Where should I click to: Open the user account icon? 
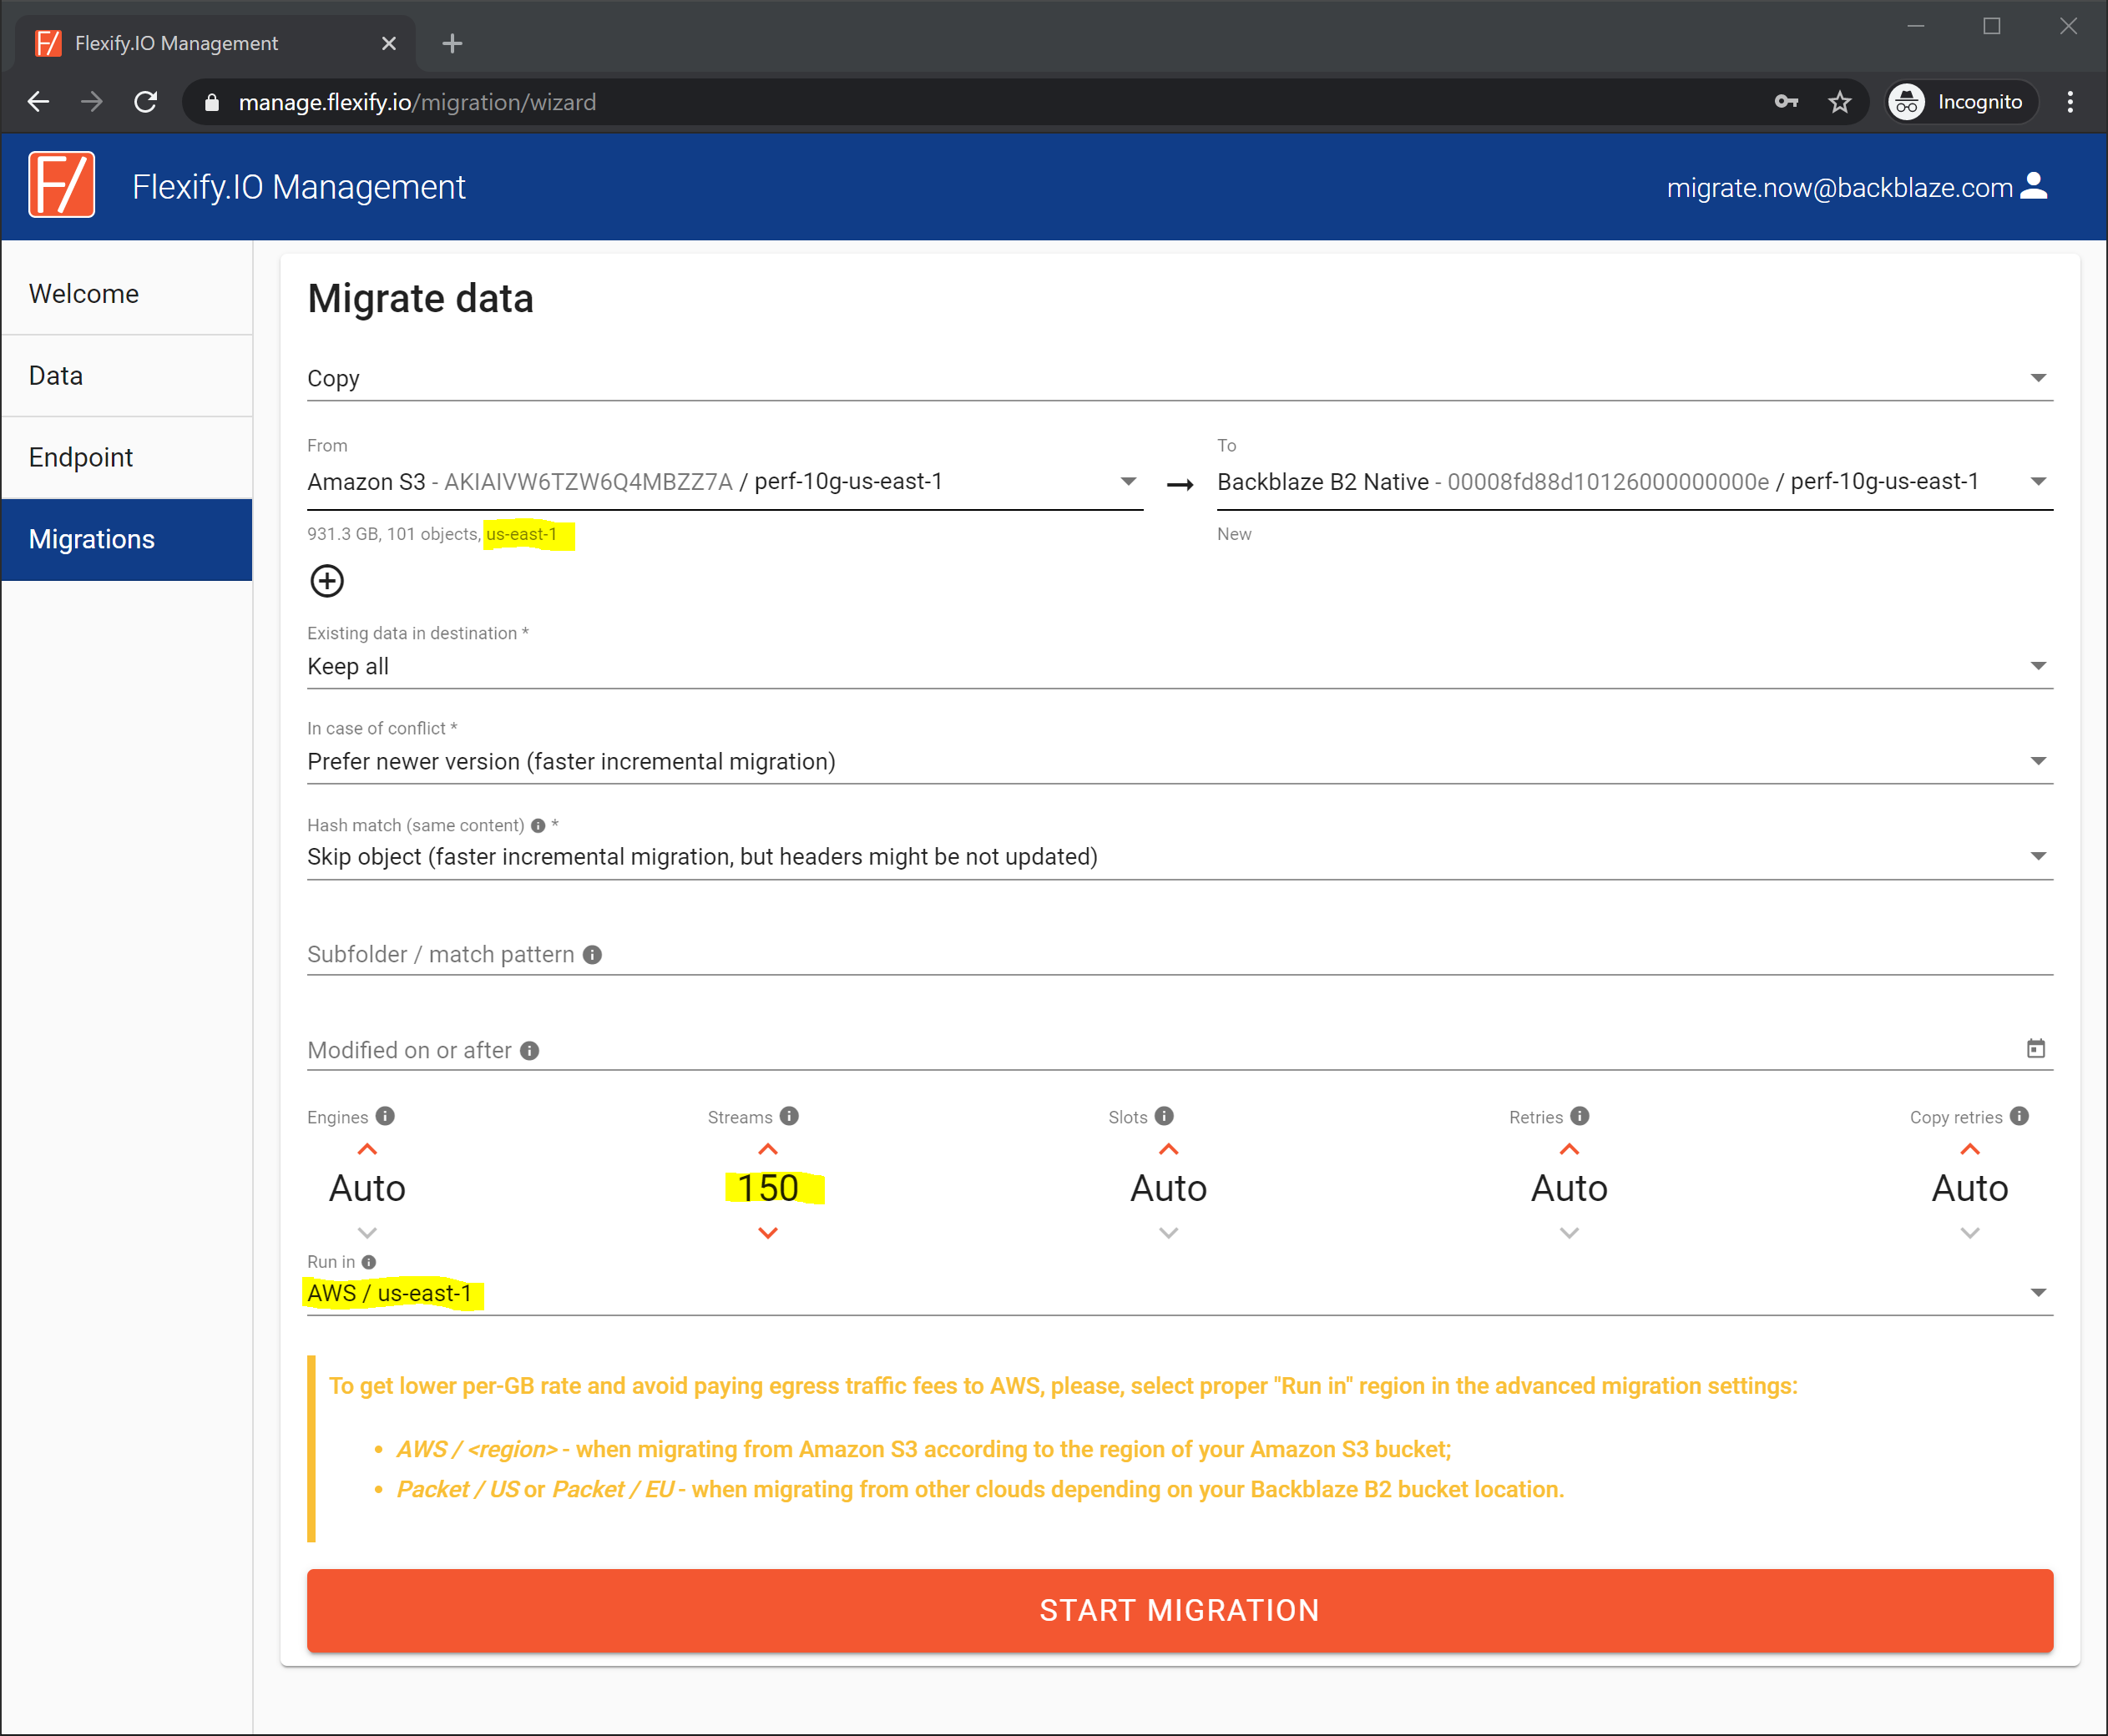click(x=2035, y=186)
